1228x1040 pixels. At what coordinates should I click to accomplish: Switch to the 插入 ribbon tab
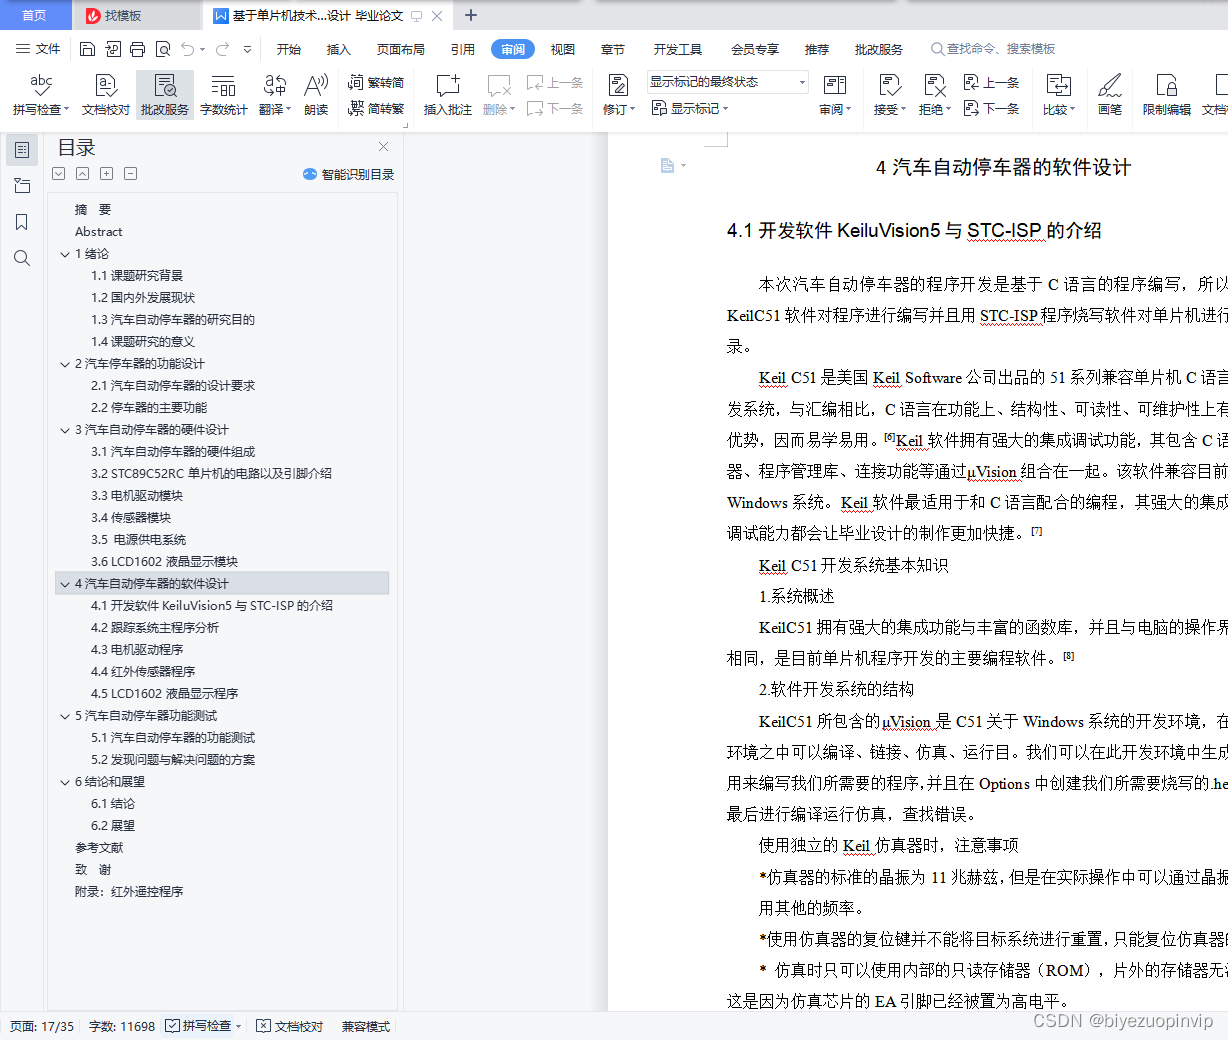339,49
